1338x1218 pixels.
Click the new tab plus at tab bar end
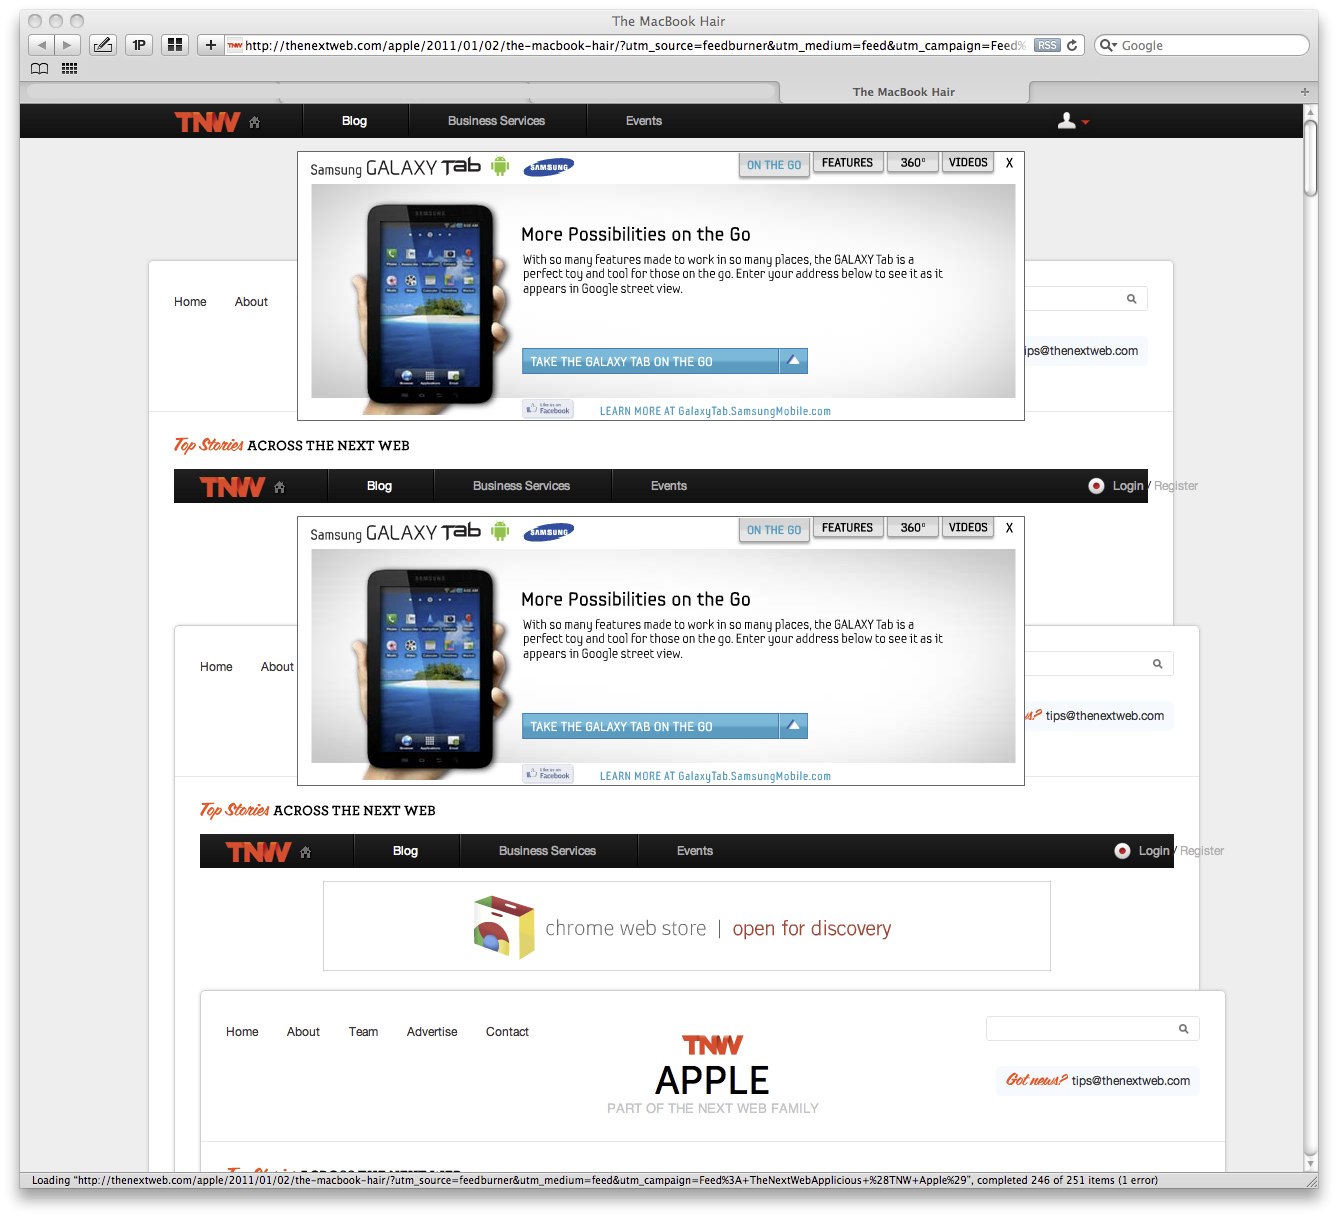coord(1304,92)
